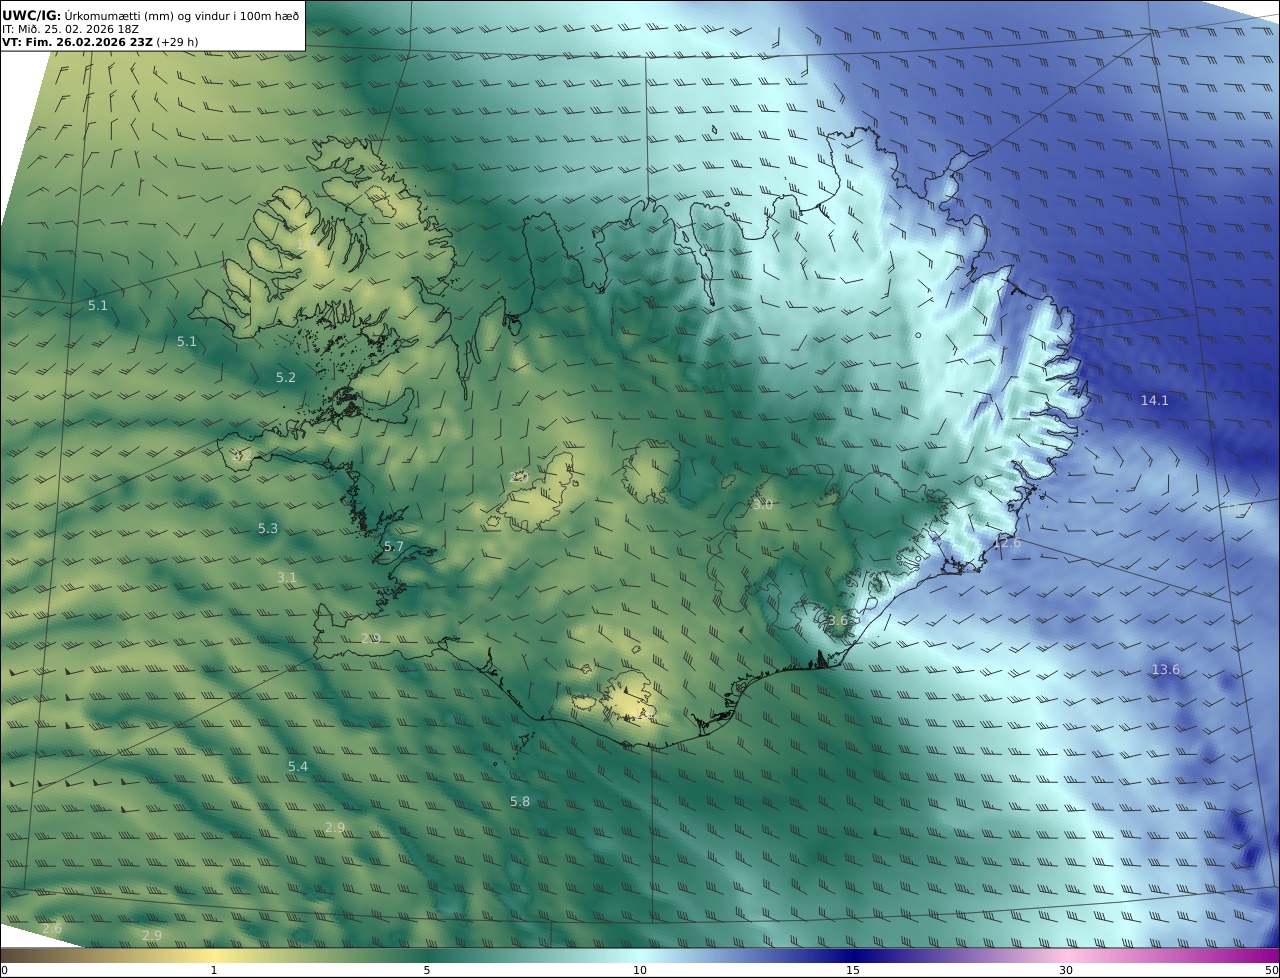Viewport: 1280px width, 978px height.
Task: Click the 5.2 value label on the map
Action: [x=286, y=378]
